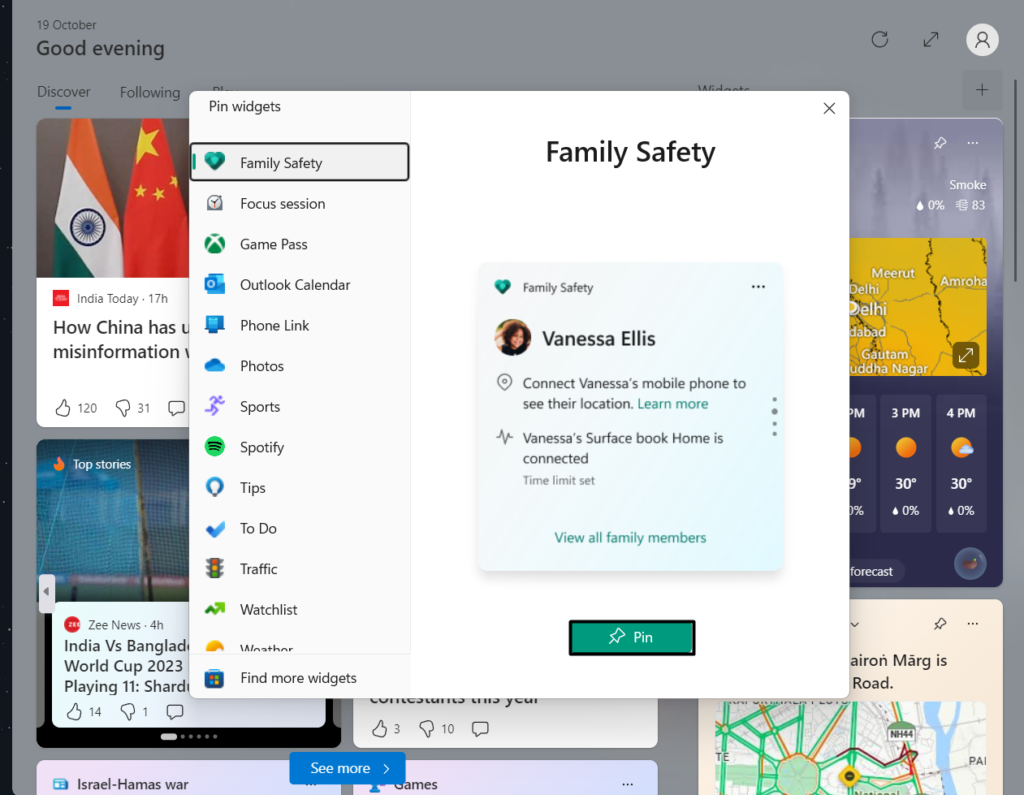Go to previous top story arrow

46,592
